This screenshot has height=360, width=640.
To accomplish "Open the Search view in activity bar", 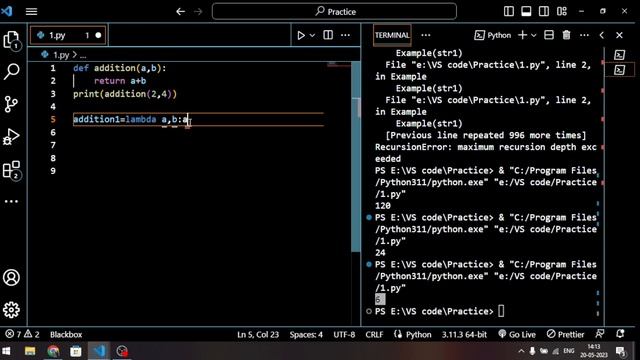I will tap(11, 72).
